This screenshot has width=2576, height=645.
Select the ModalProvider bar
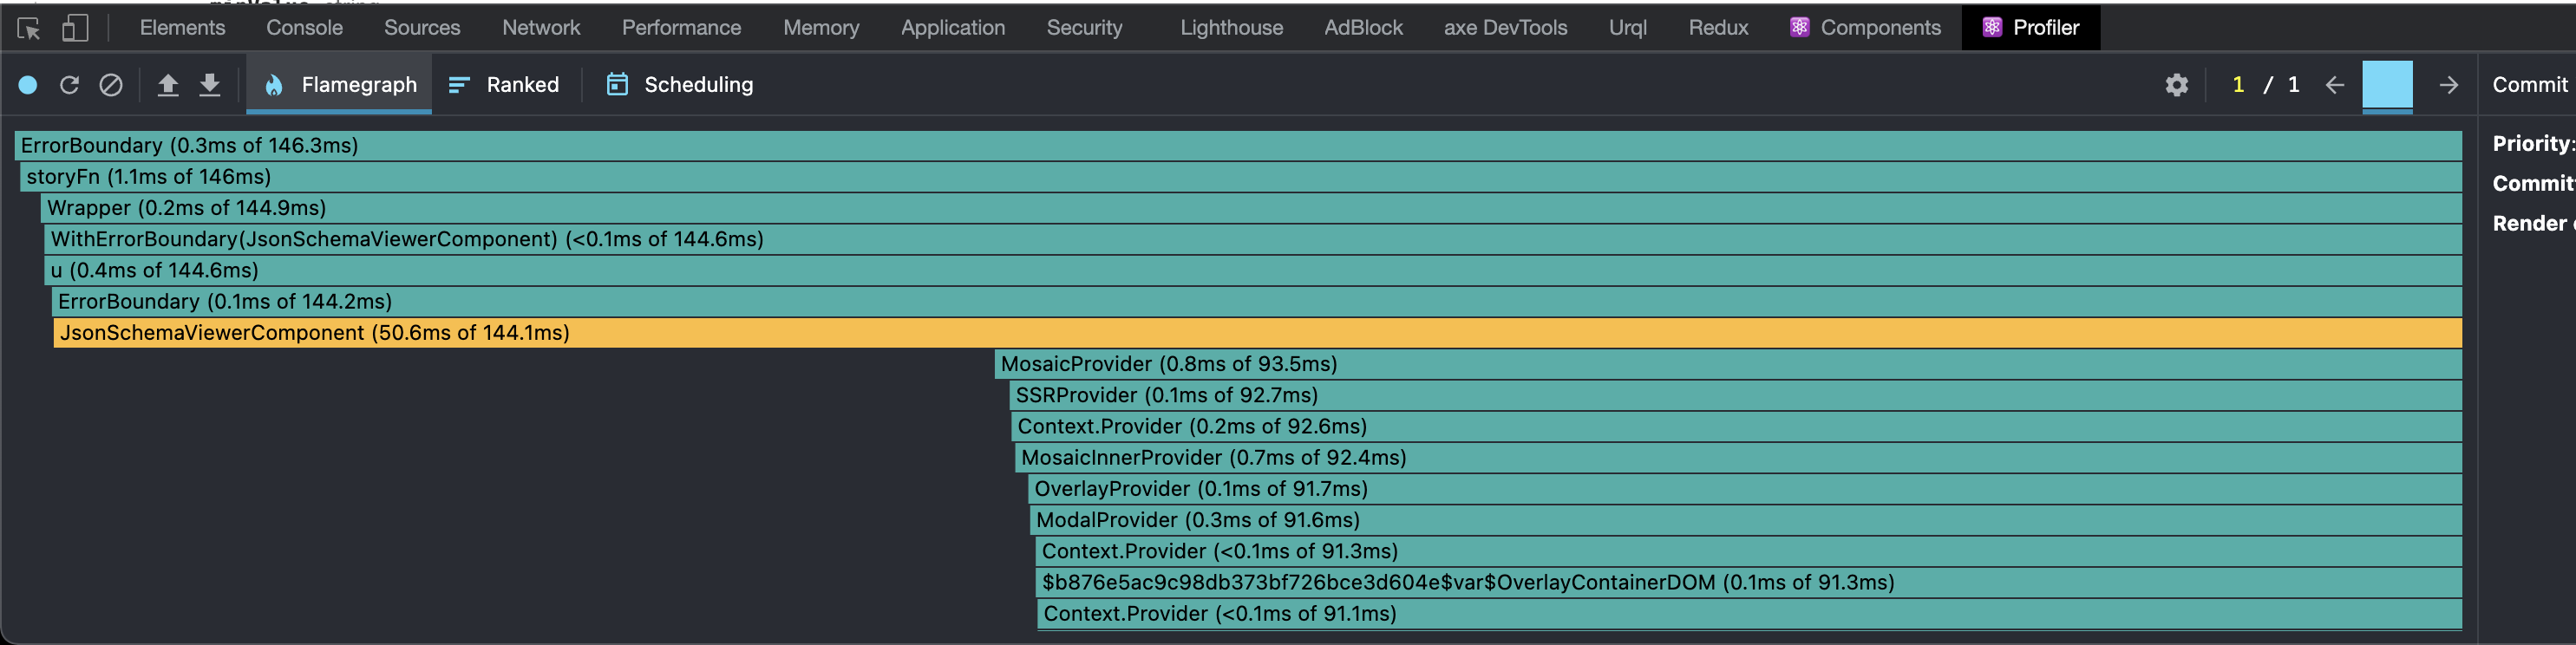1746,520
